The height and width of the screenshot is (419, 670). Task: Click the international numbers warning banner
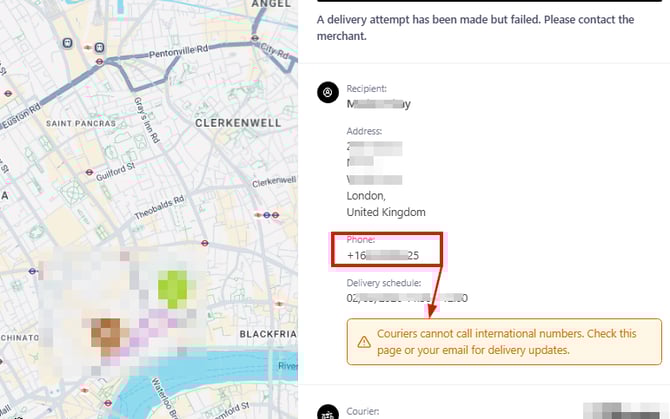504,342
